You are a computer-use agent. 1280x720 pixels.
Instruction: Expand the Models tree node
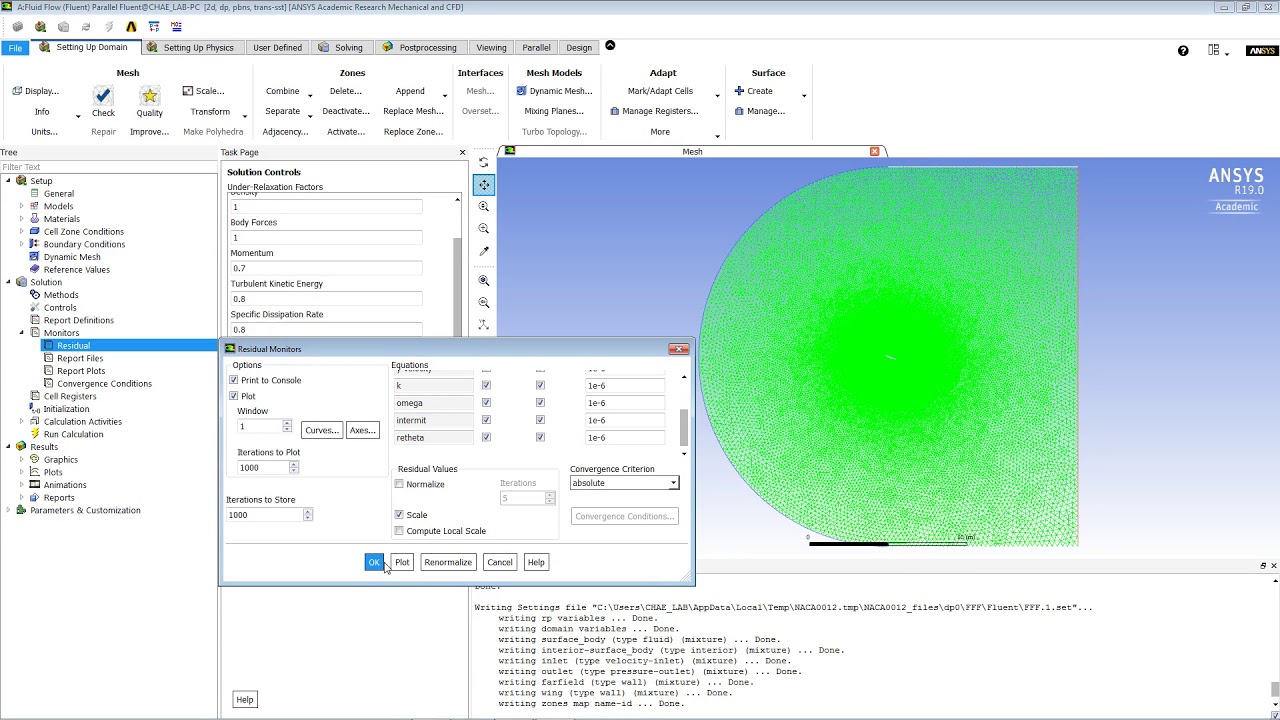pyautogui.click(x=21, y=206)
